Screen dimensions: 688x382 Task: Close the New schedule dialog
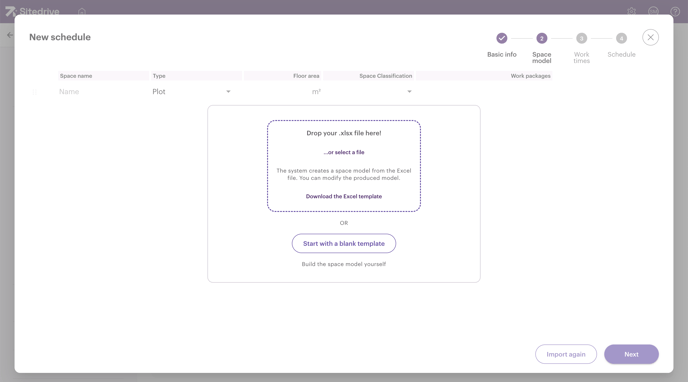[x=650, y=38]
